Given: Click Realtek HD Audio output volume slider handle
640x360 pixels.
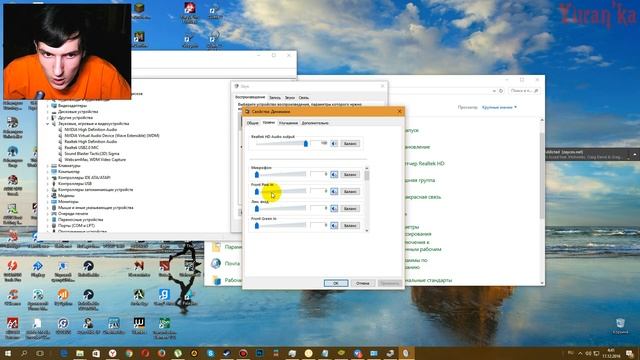Looking at the screenshot, I should tap(306, 143).
